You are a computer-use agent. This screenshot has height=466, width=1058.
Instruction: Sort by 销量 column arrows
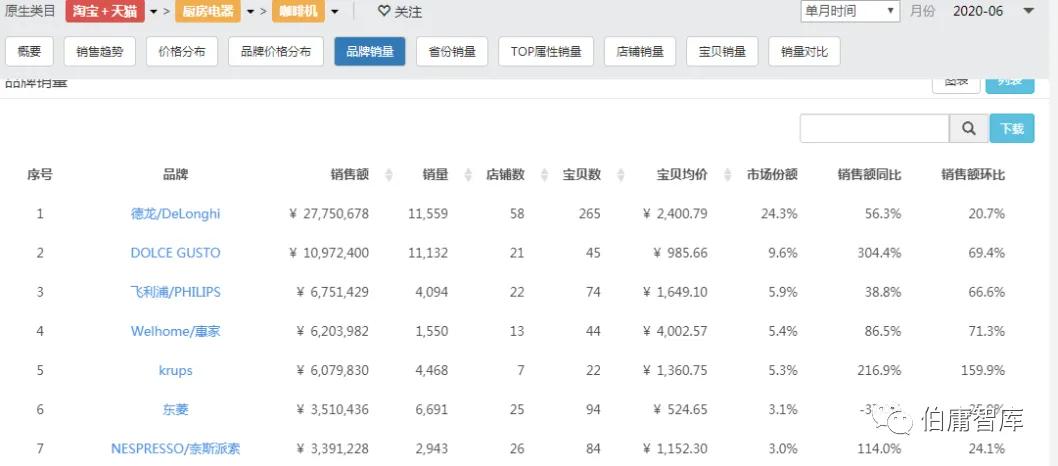[x=468, y=175]
